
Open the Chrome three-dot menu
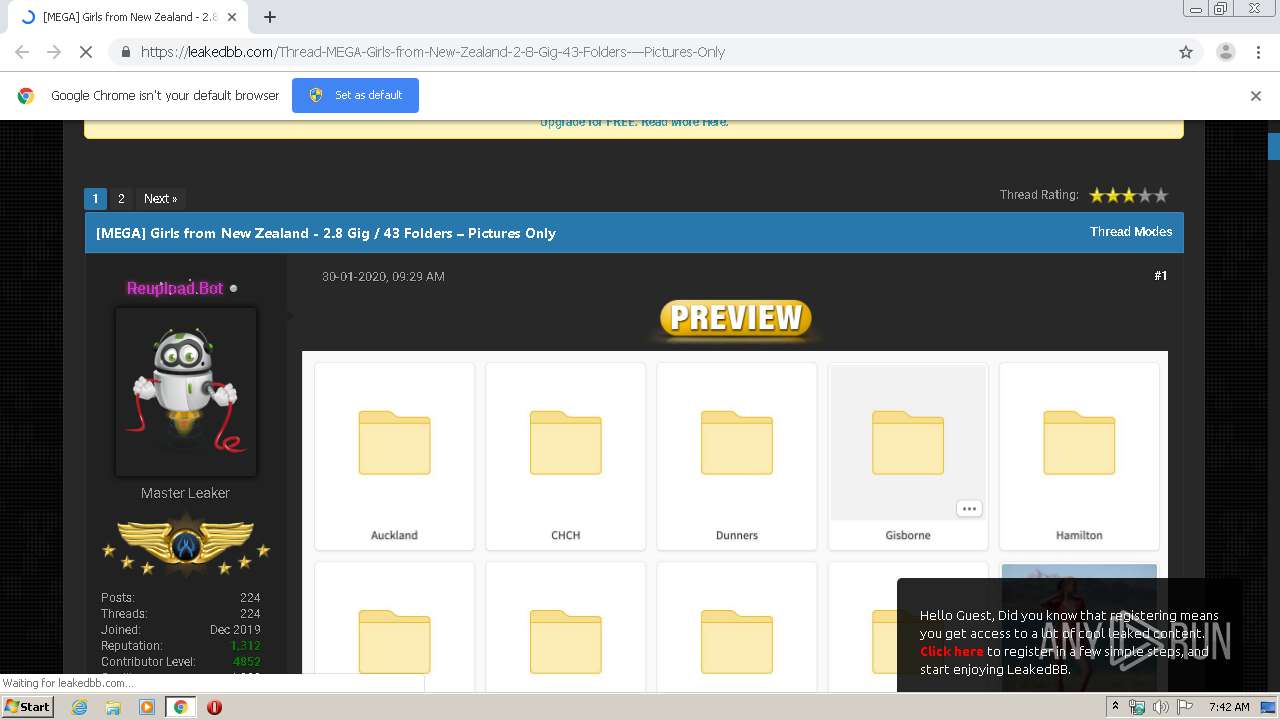1258,52
